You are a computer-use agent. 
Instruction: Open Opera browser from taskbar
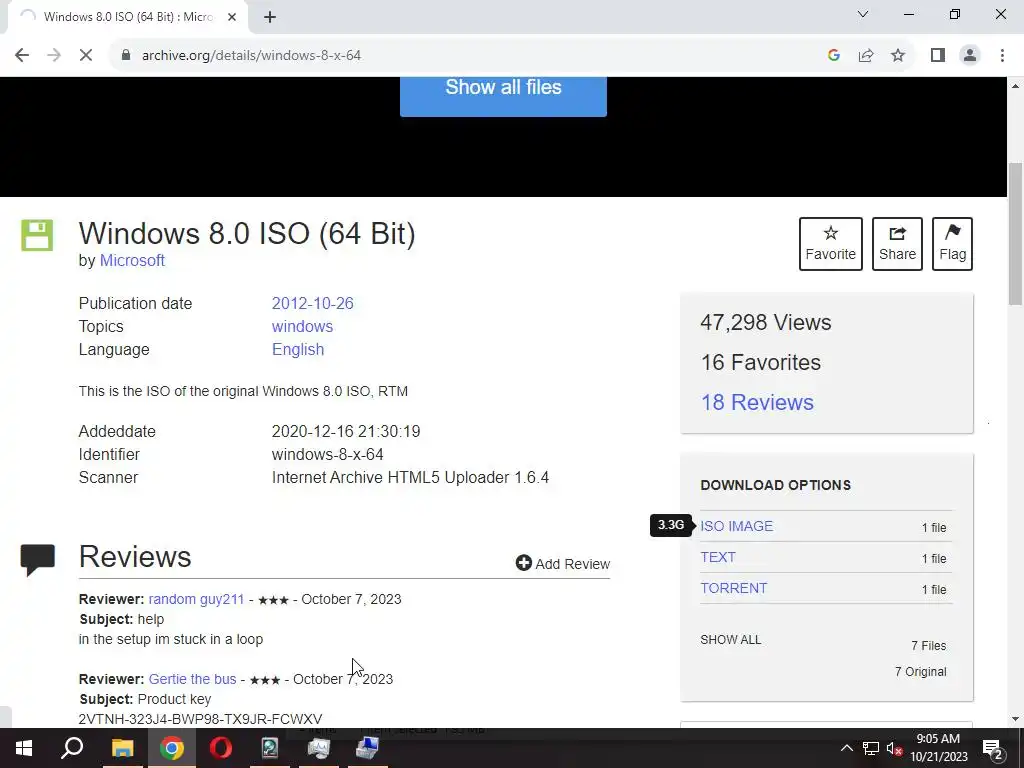click(x=221, y=748)
